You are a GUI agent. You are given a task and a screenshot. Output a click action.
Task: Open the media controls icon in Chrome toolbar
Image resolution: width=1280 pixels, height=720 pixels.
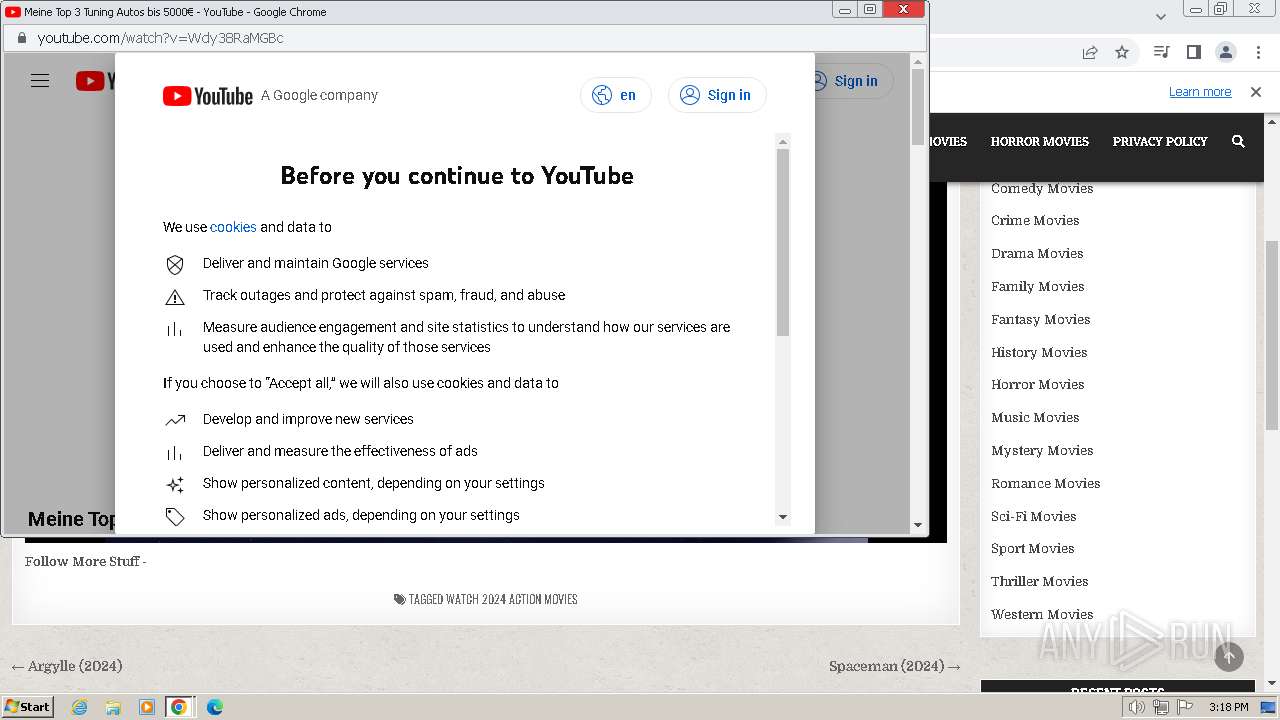pyautogui.click(x=1161, y=52)
